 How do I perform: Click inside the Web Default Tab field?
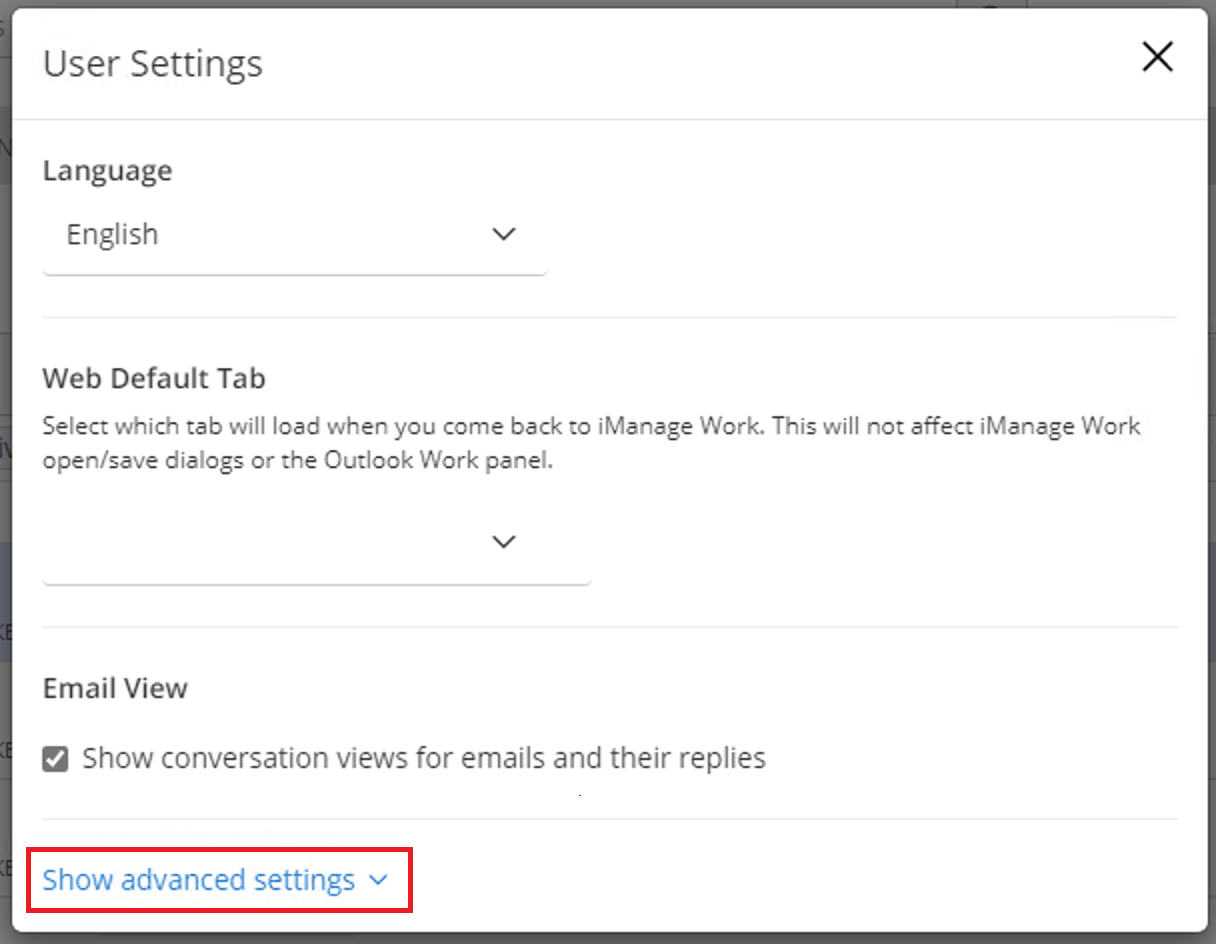[x=300, y=545]
